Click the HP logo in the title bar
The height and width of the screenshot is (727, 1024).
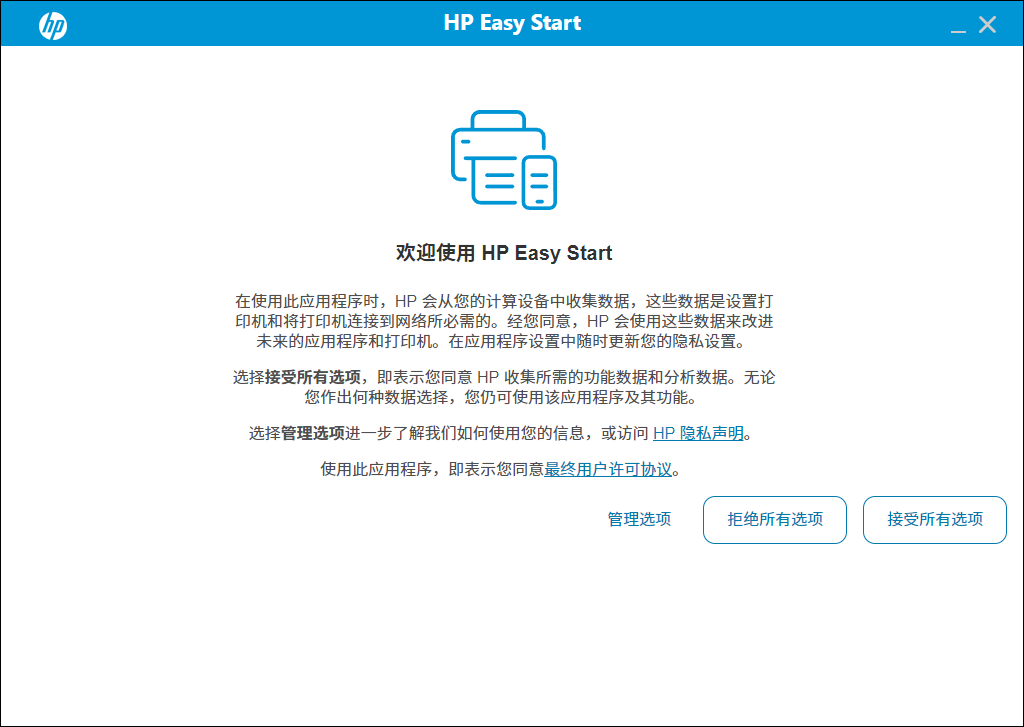52,25
